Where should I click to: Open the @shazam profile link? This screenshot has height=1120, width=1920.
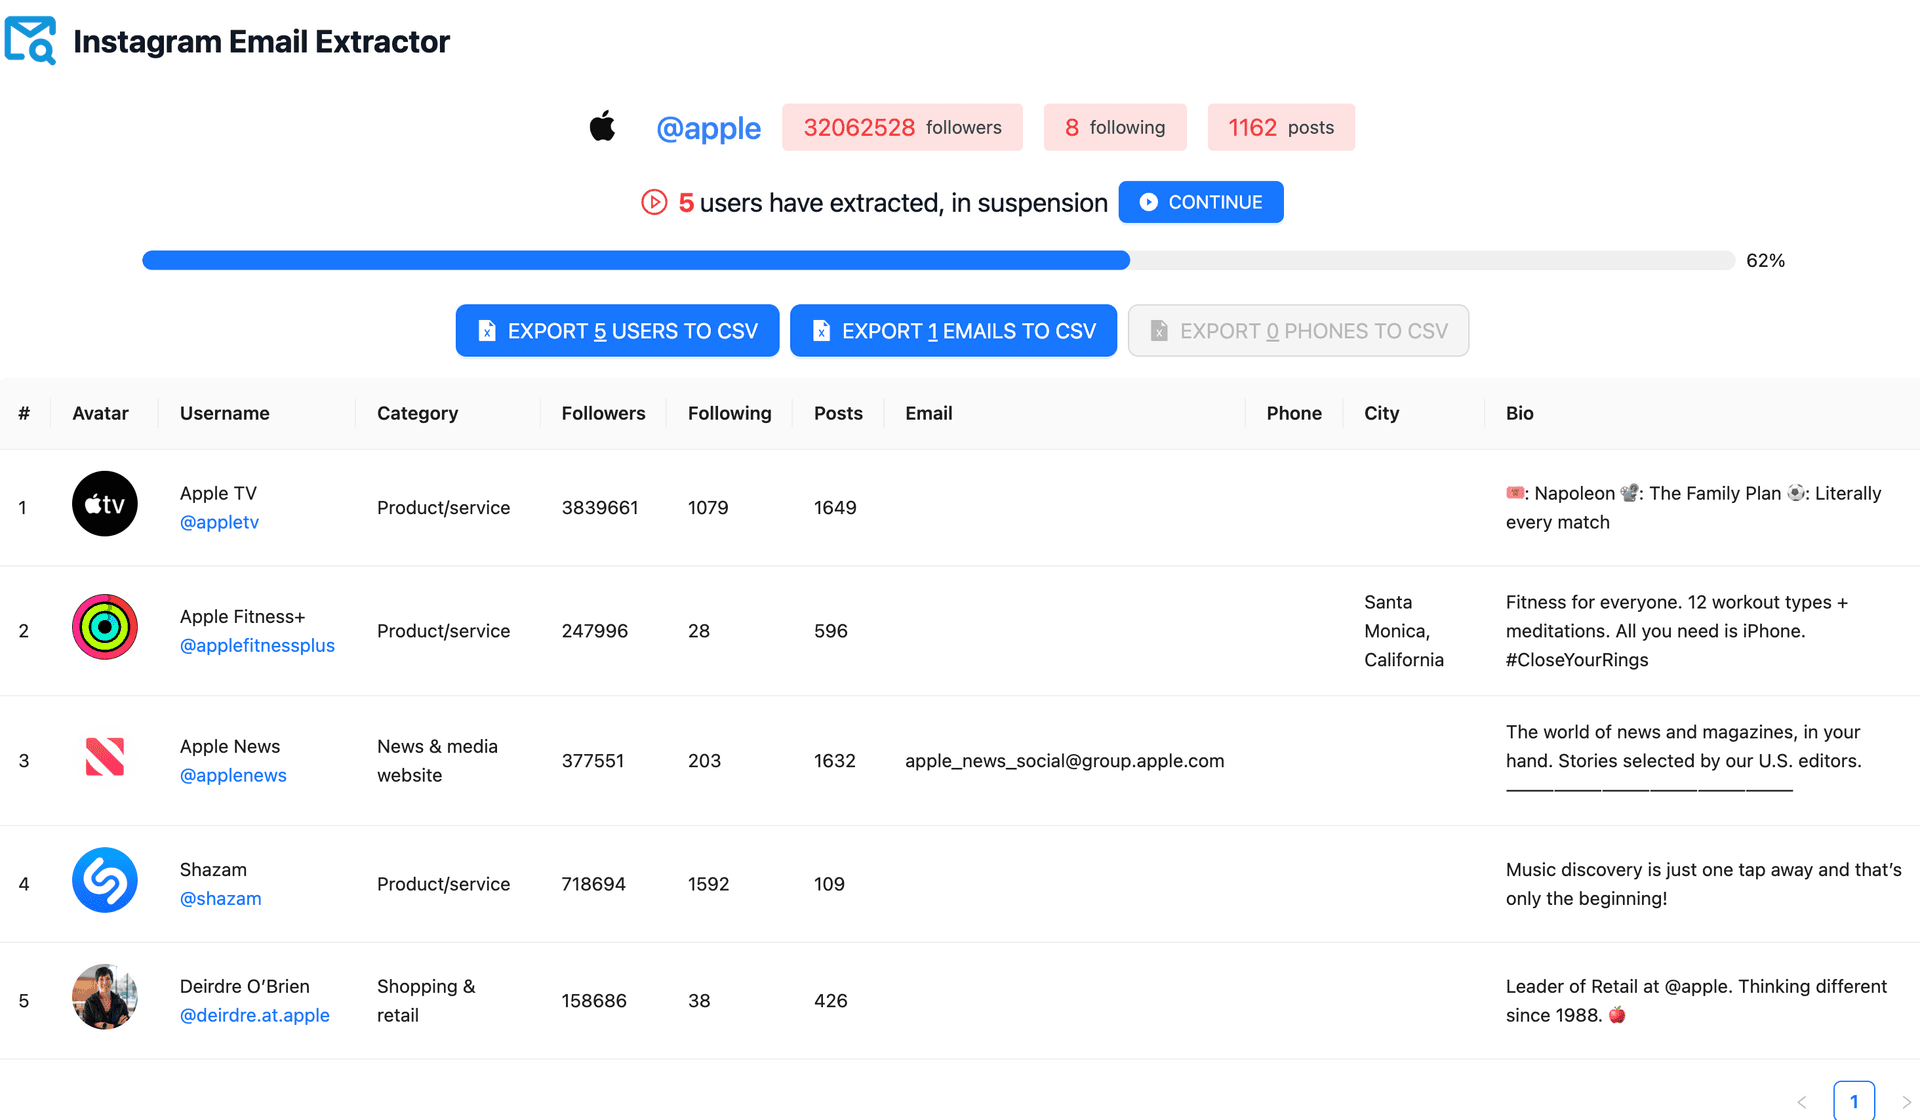tap(220, 898)
